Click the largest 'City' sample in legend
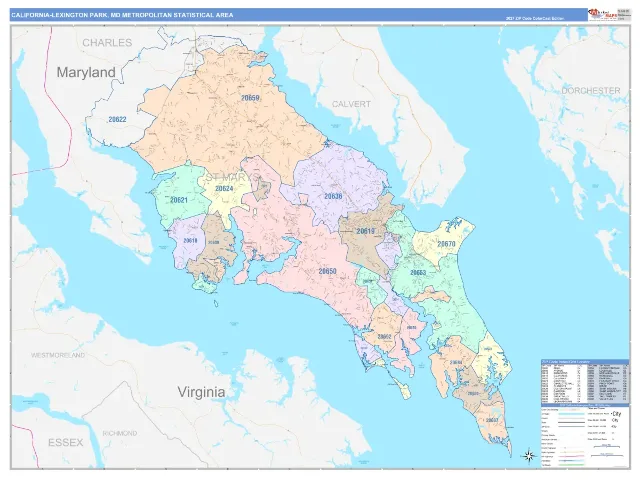 pos(616,414)
